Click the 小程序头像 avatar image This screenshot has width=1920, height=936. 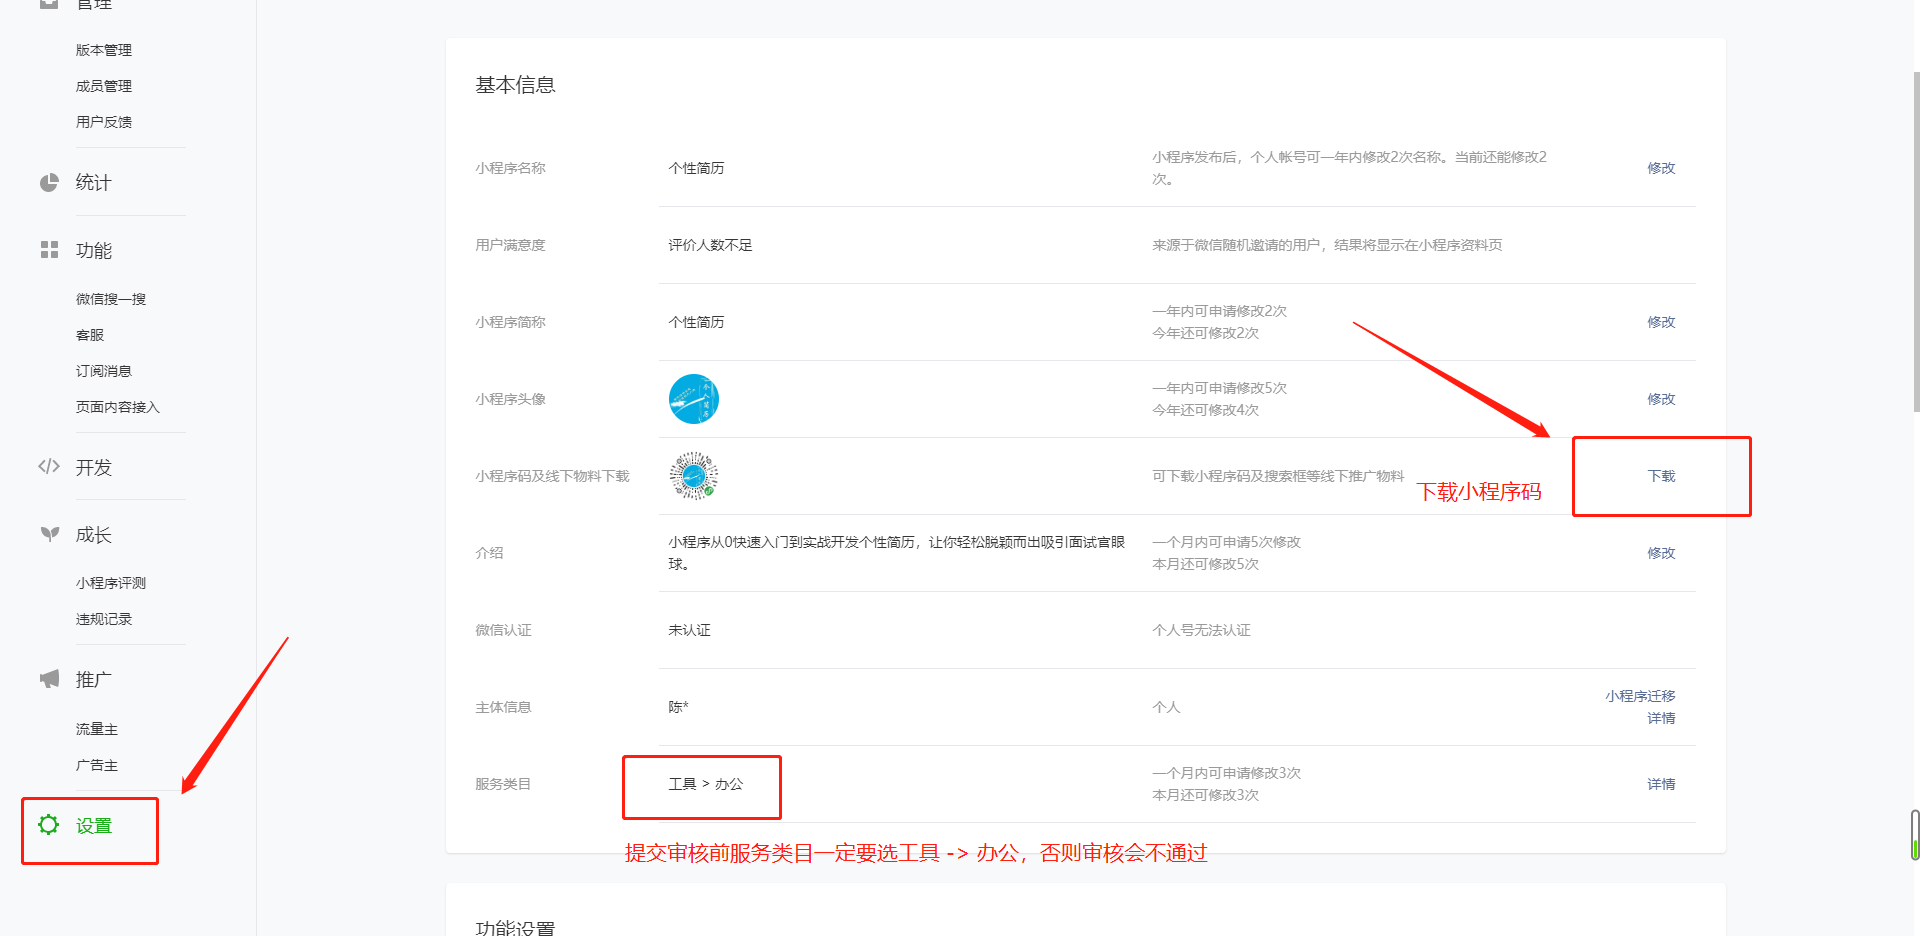point(694,398)
